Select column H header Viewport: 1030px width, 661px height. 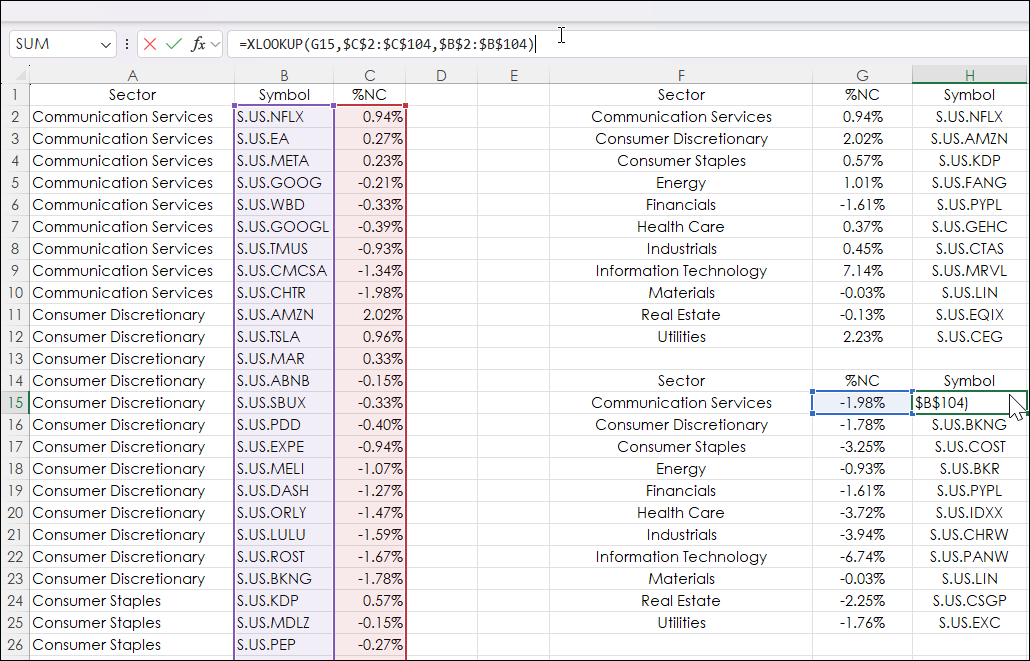[x=969, y=75]
